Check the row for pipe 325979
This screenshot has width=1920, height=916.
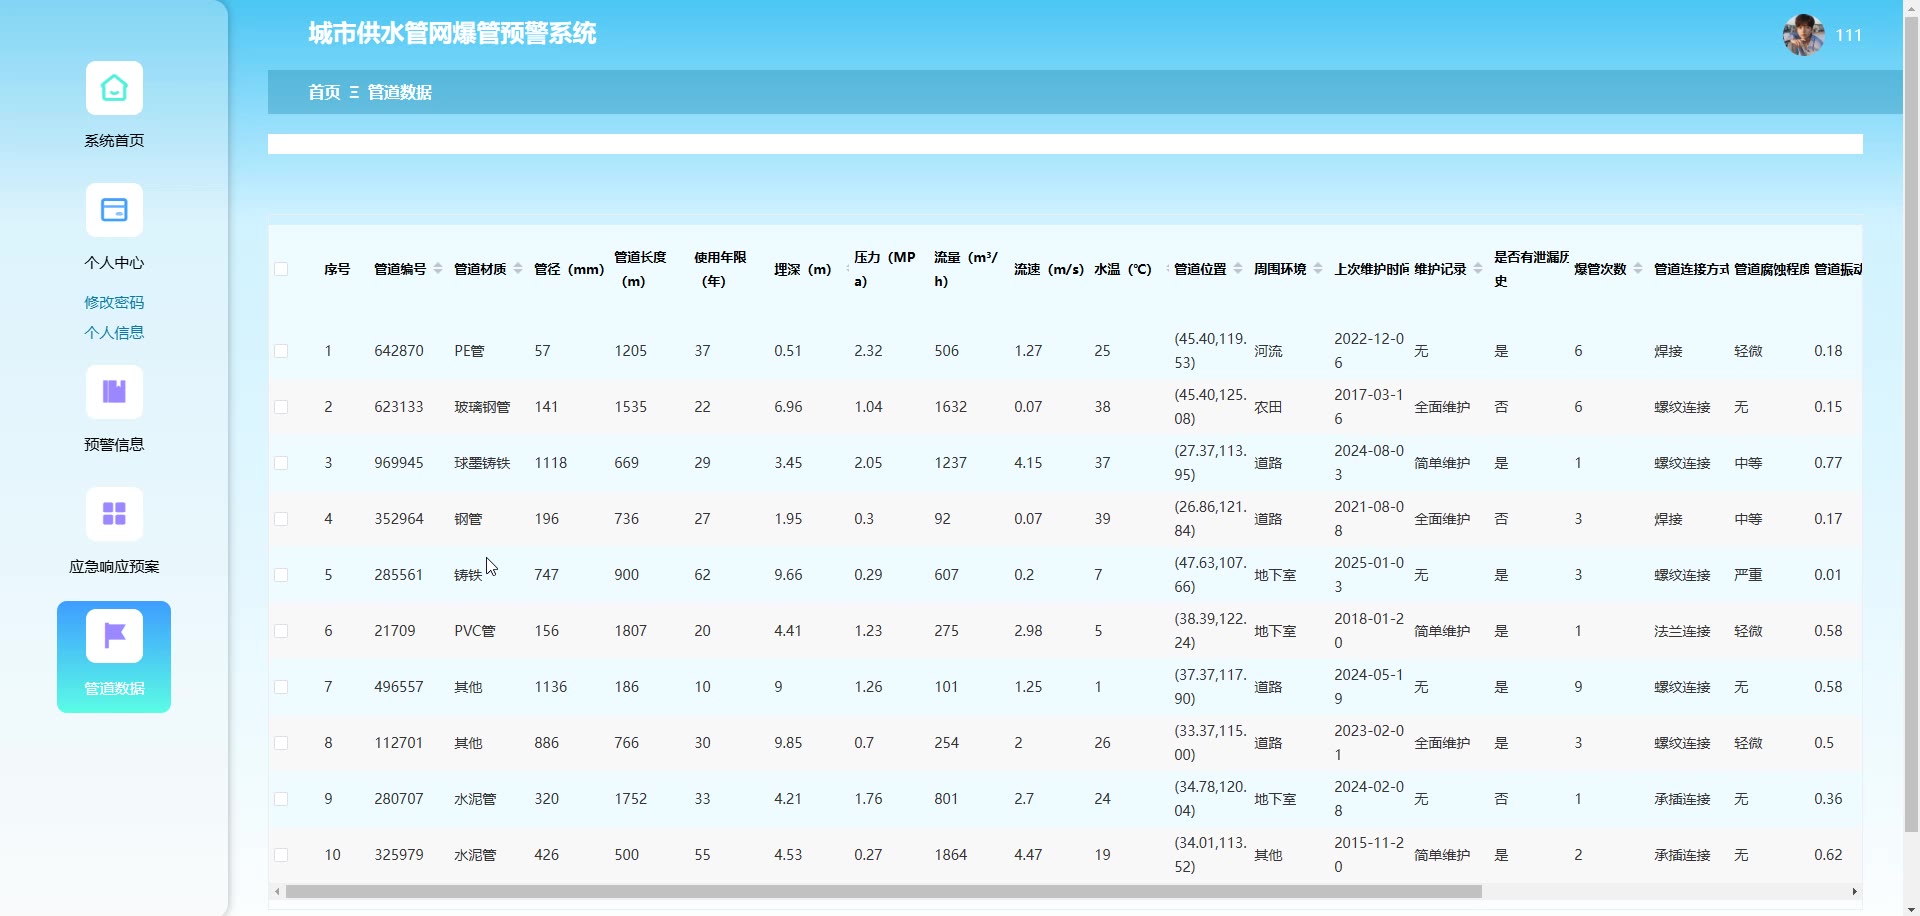281,855
